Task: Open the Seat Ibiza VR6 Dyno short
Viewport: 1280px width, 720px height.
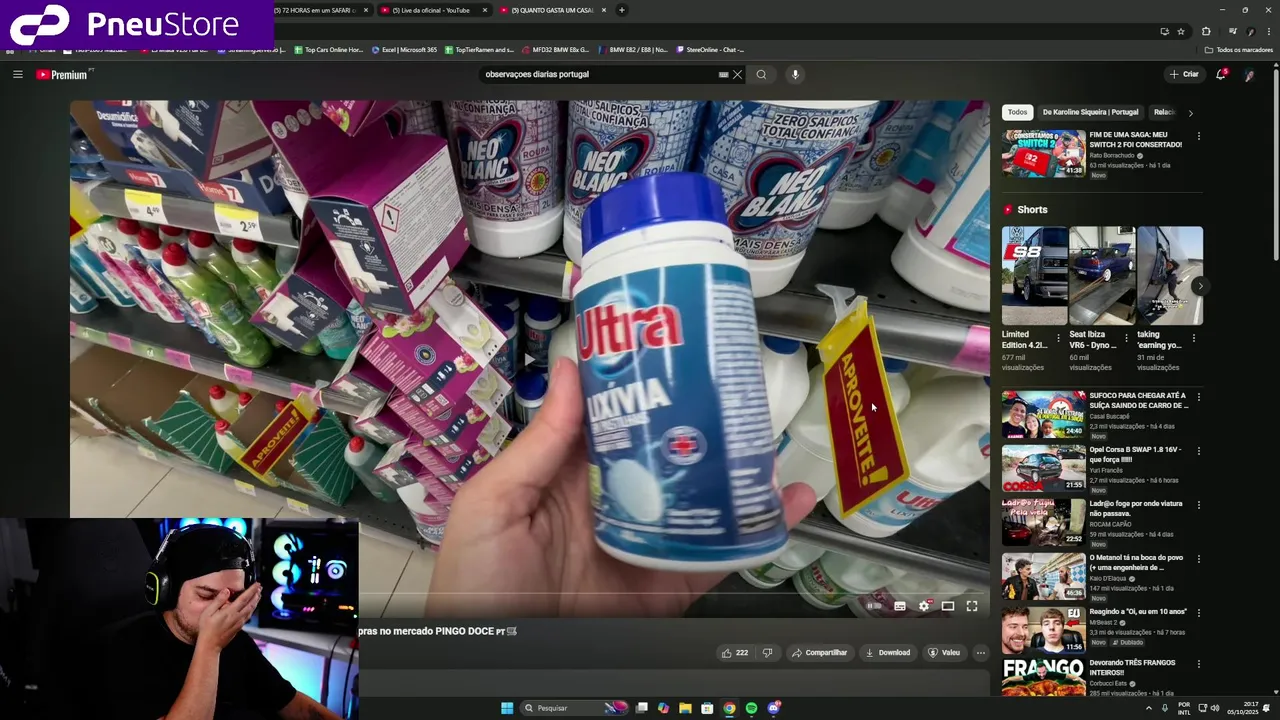Action: tap(1102, 276)
